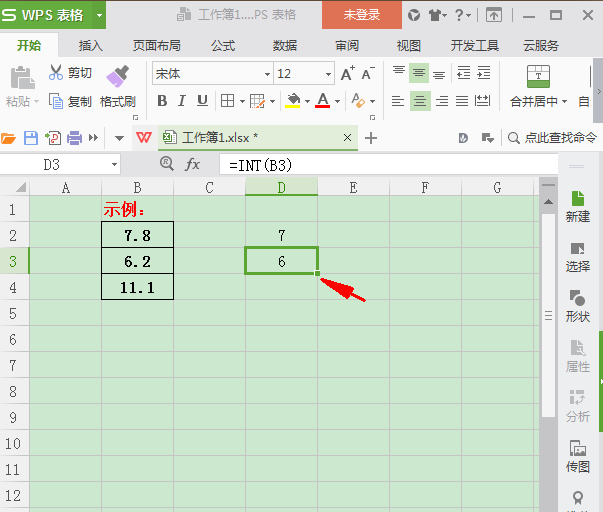Click the Cut scissors icon
Screen dimensions: 603x512
pos(56,73)
